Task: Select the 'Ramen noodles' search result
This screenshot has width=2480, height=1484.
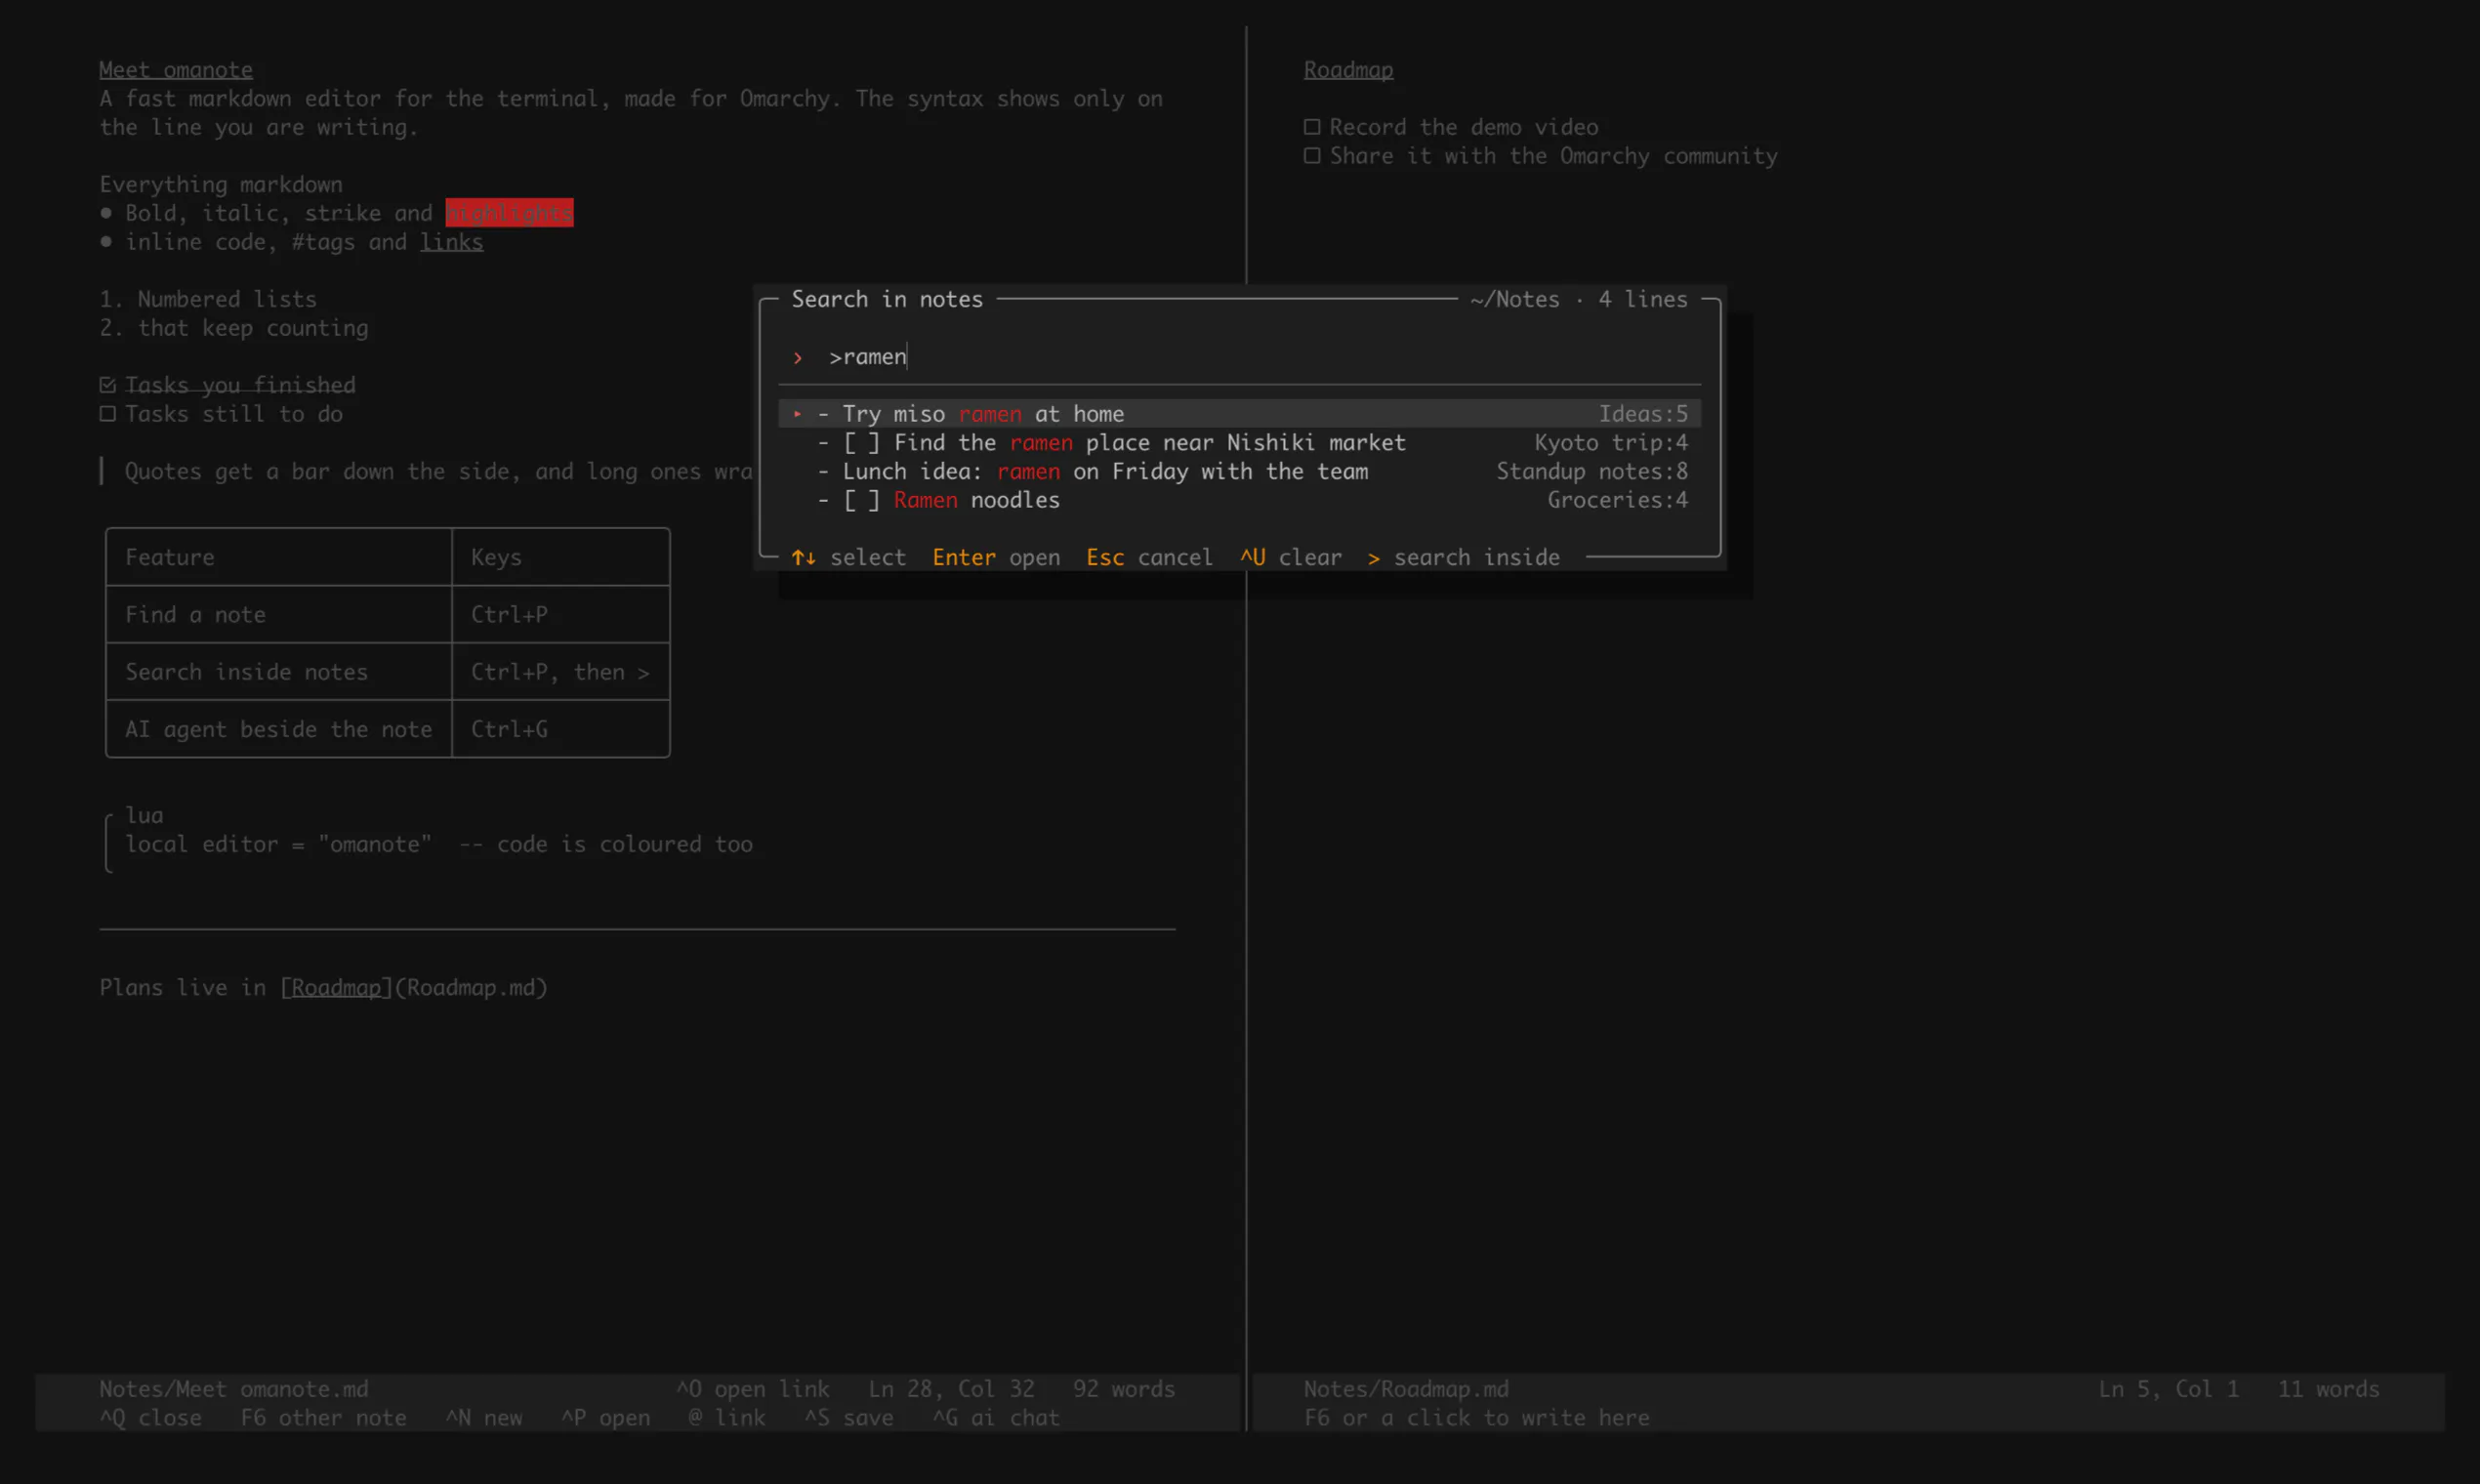Action: click(1239, 500)
